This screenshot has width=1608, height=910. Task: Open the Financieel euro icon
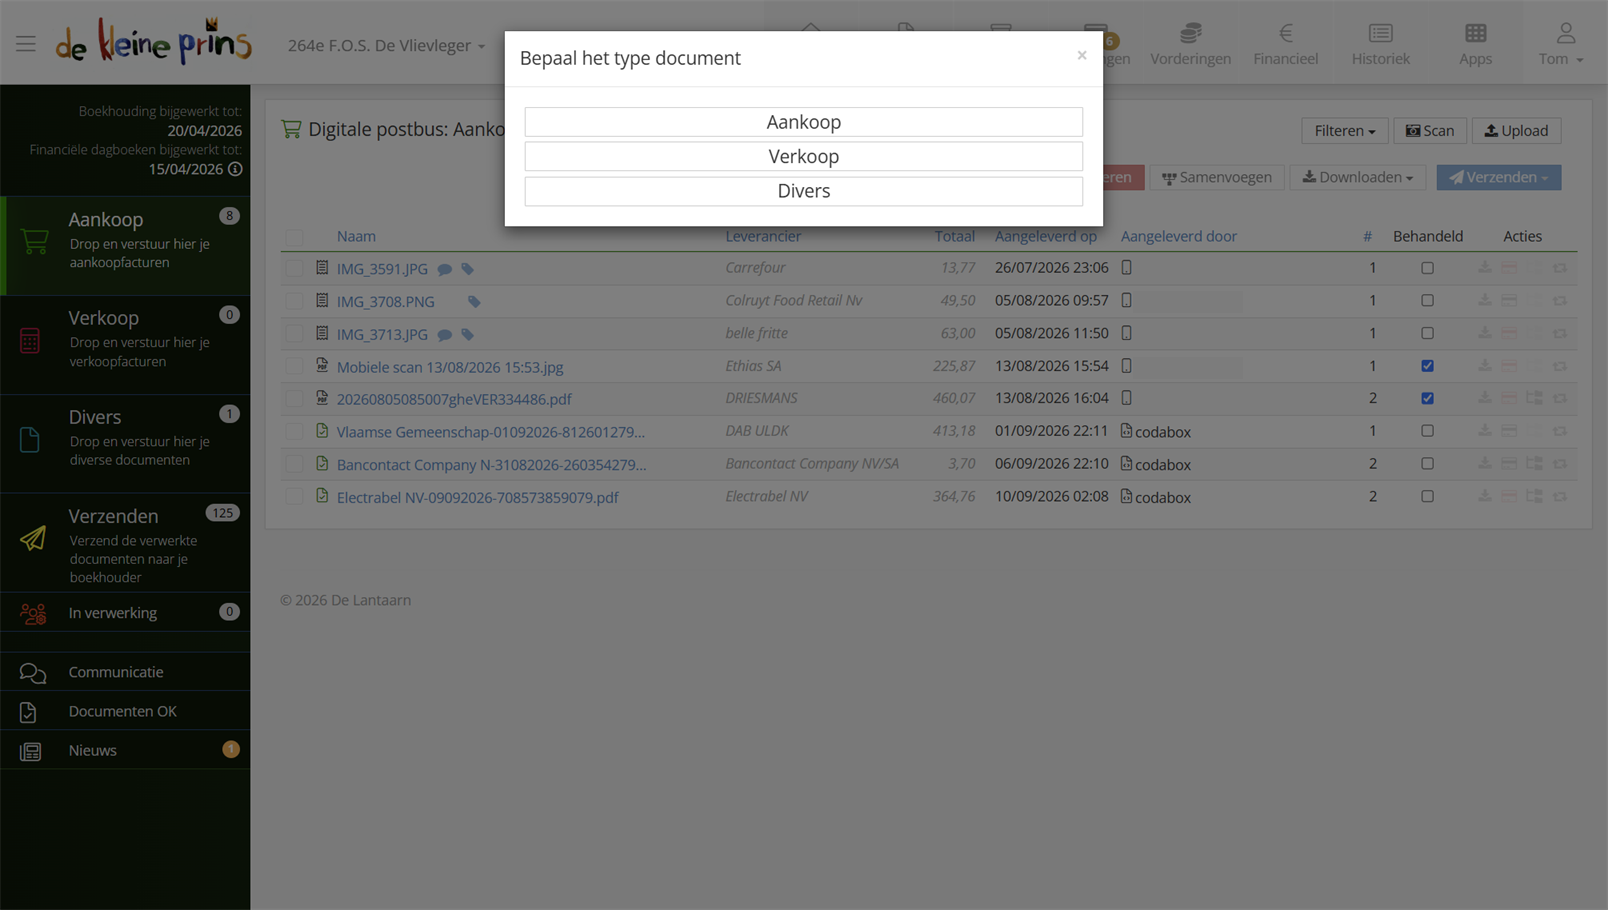click(x=1286, y=33)
